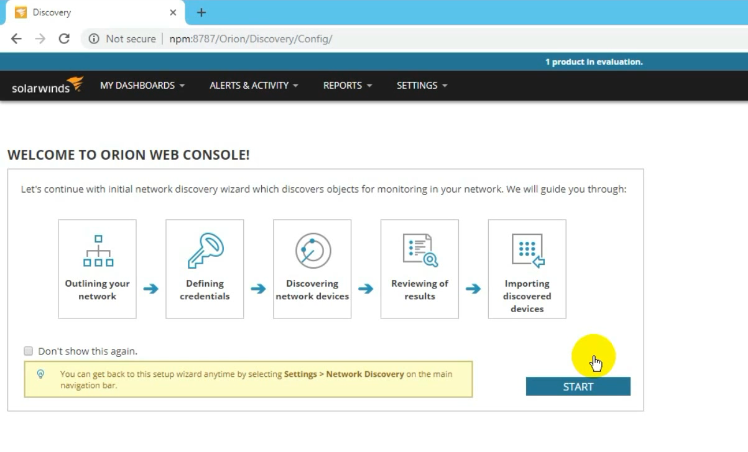Open Alerts & Activity menu
748x452 pixels.
pyautogui.click(x=254, y=86)
